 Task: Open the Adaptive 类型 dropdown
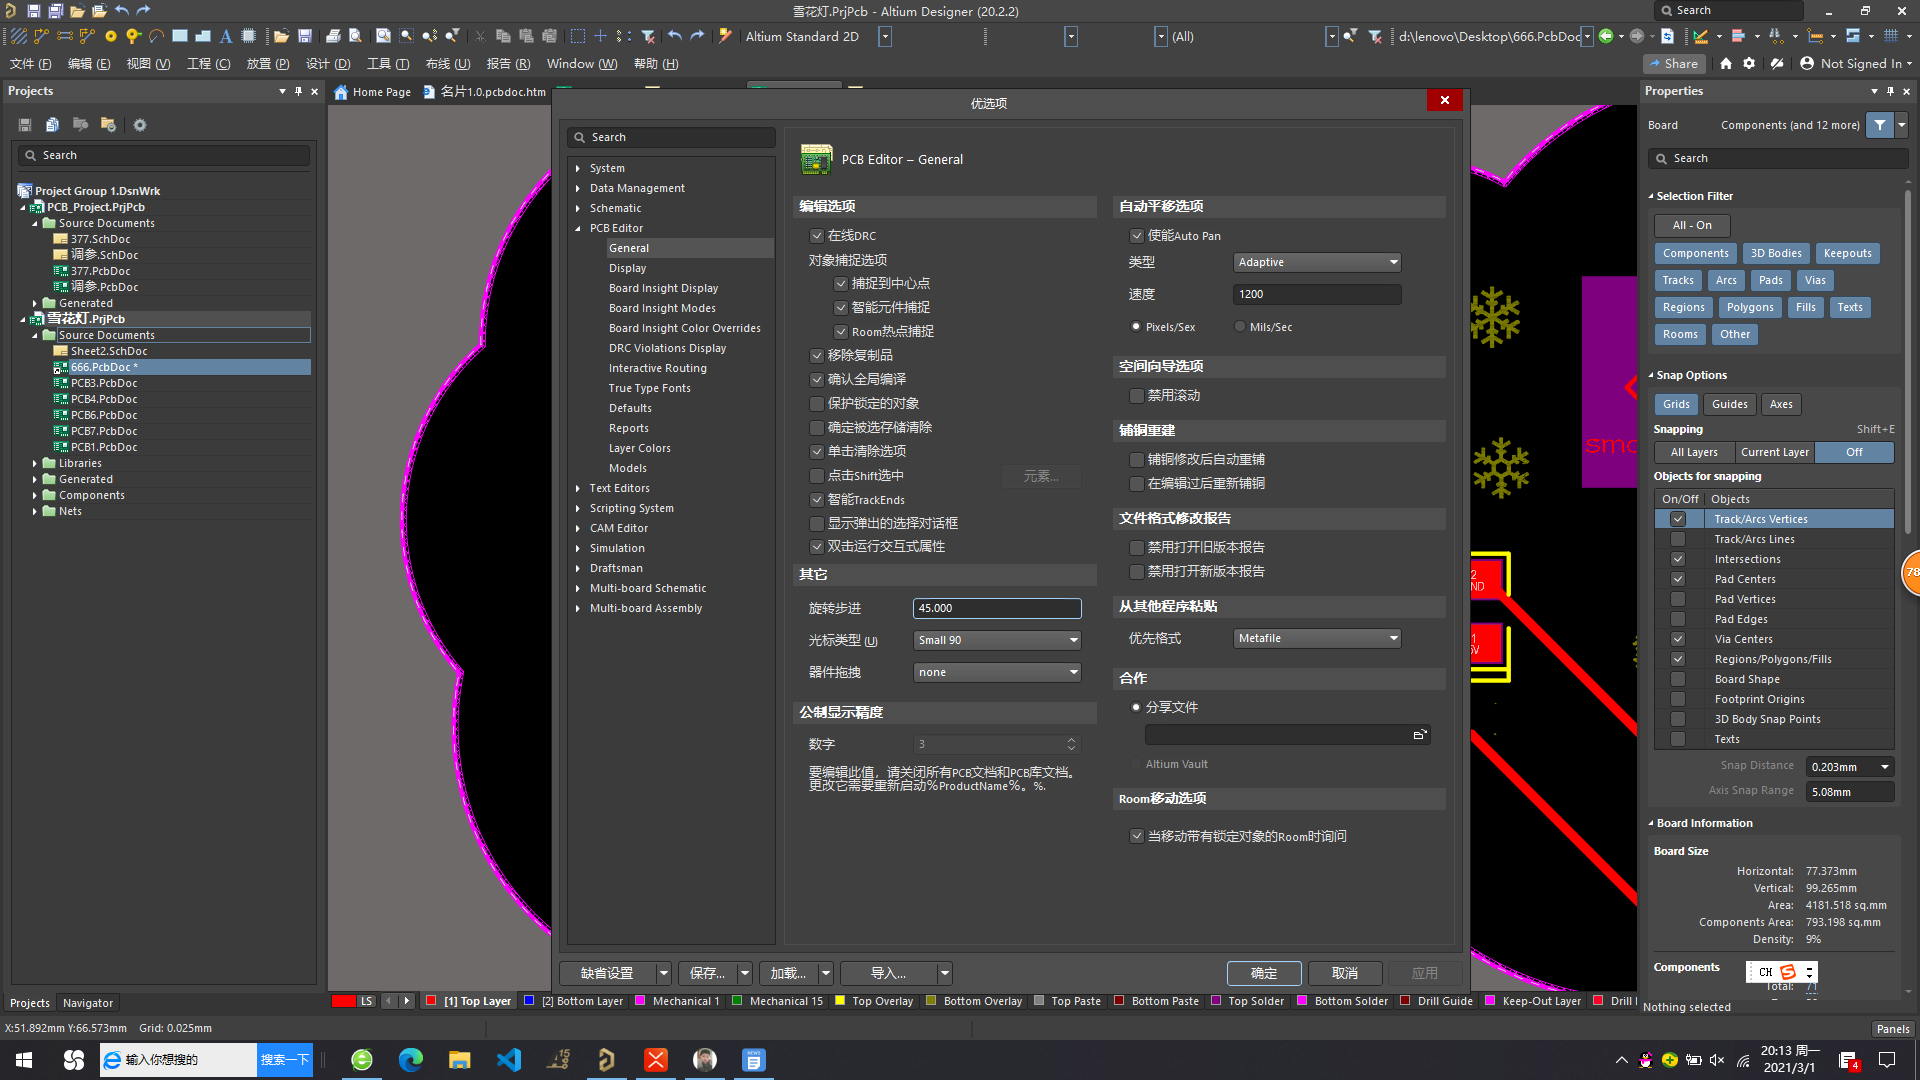click(1317, 262)
